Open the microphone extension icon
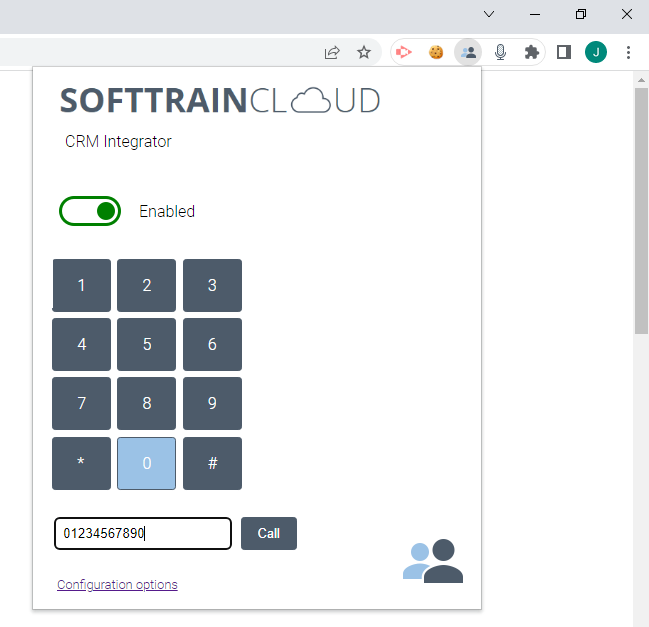The height and width of the screenshot is (627, 649). pos(500,53)
